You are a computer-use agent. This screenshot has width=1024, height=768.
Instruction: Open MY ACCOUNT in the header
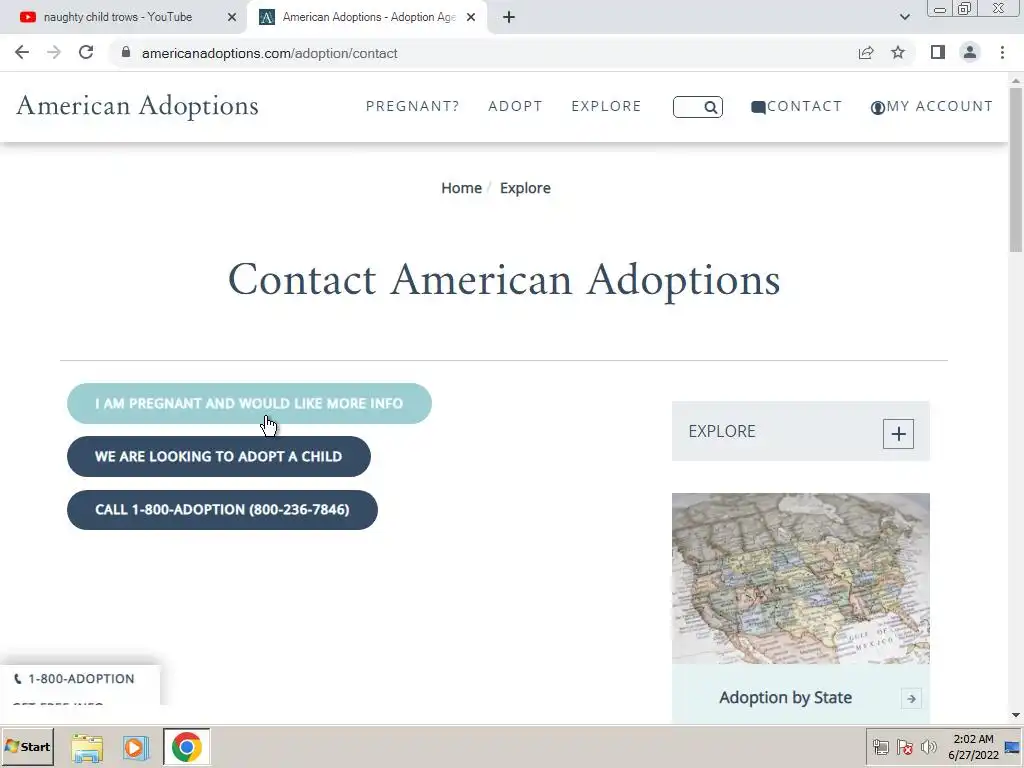point(932,106)
